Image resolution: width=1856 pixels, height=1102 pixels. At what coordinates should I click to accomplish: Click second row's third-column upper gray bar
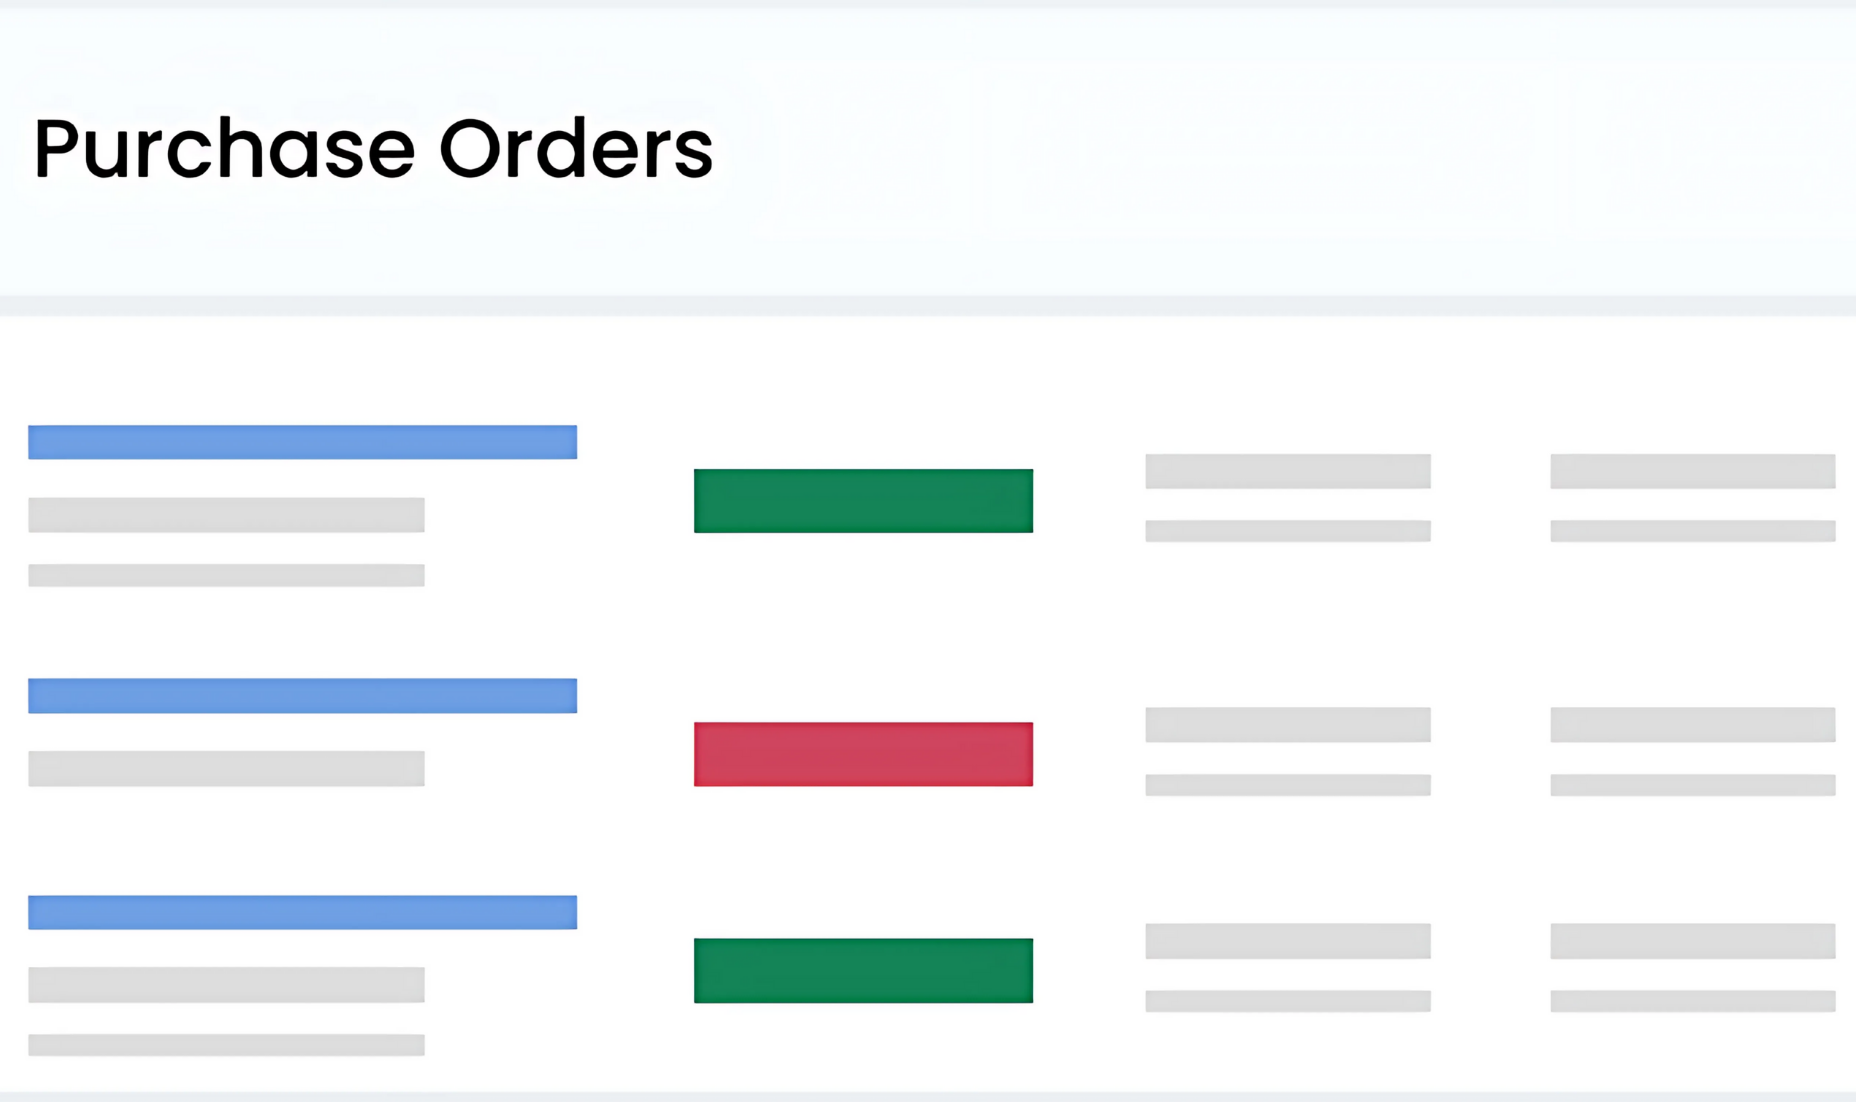[x=1288, y=725]
